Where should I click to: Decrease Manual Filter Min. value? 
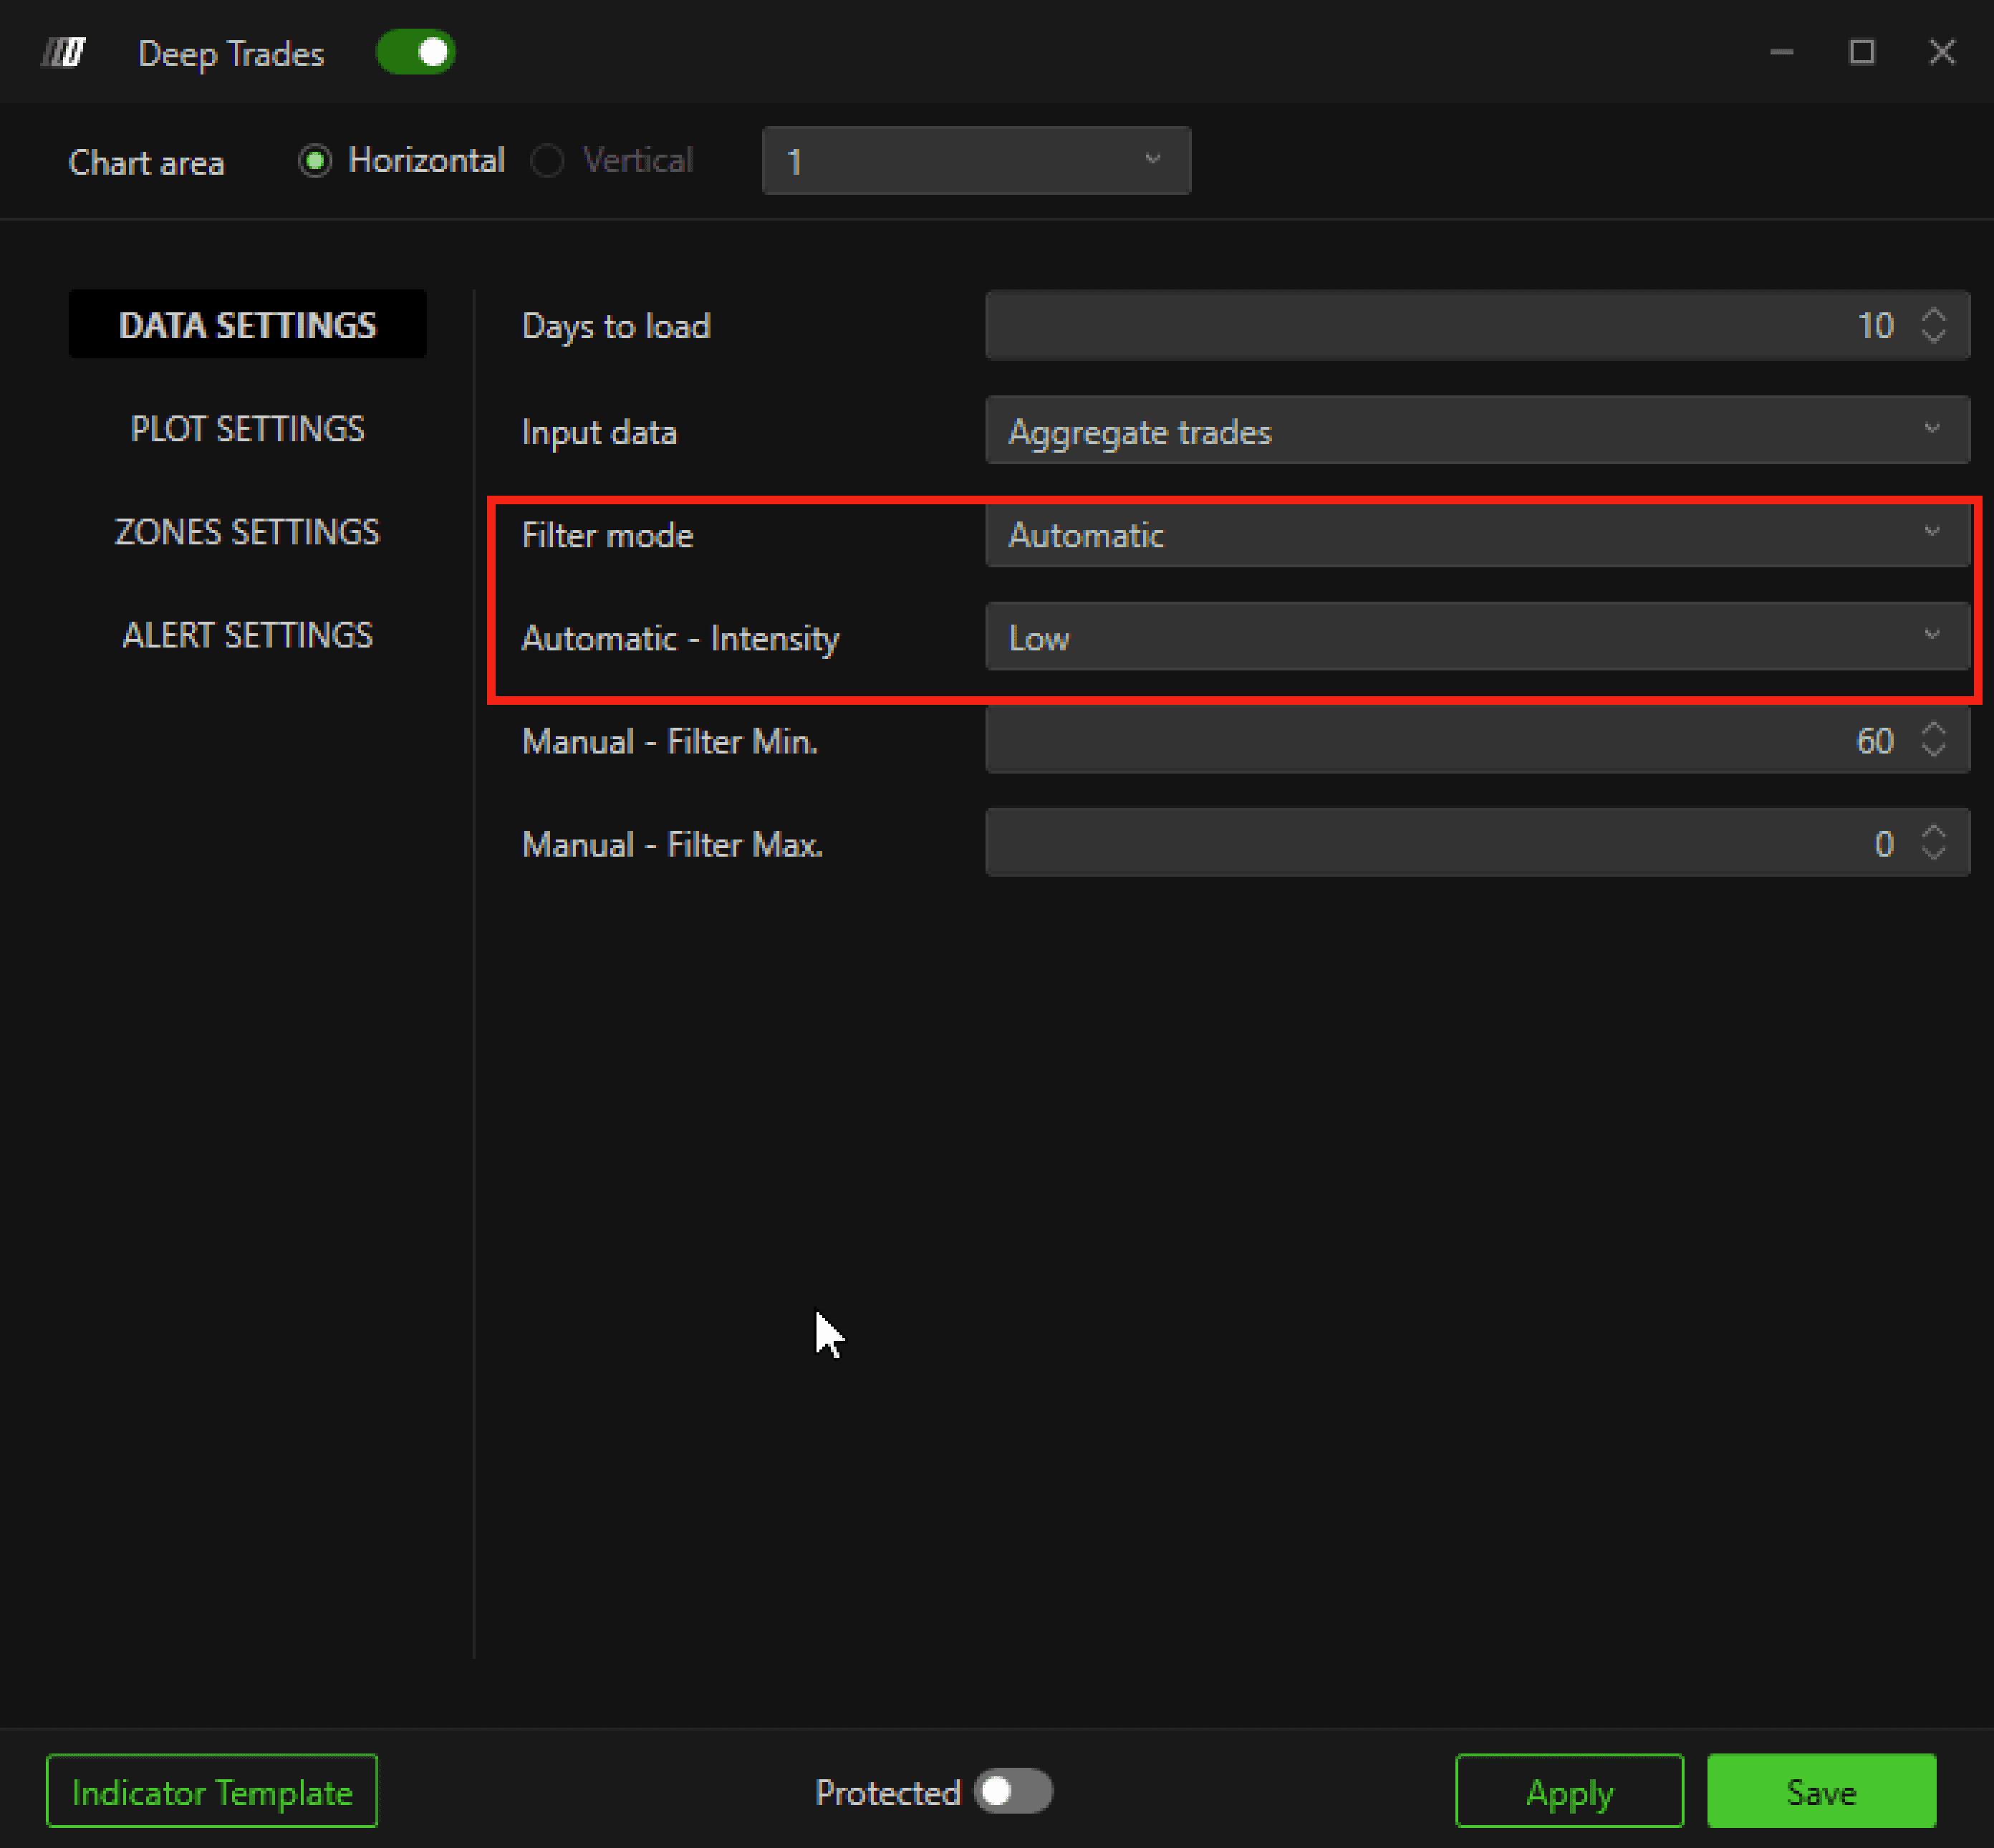pyautogui.click(x=1933, y=750)
